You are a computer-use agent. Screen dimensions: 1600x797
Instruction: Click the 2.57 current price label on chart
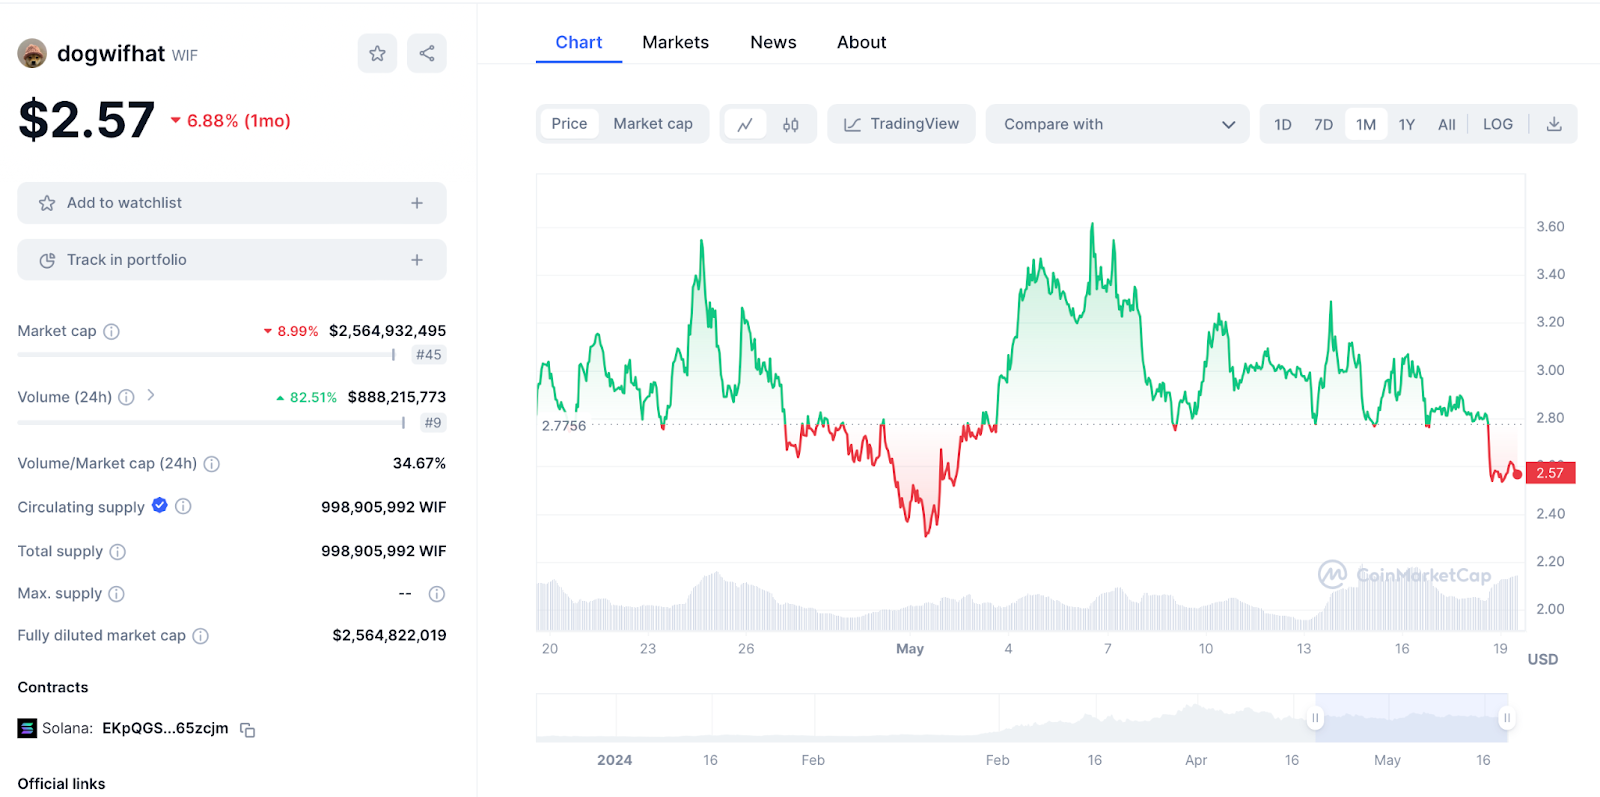pyautogui.click(x=1550, y=473)
